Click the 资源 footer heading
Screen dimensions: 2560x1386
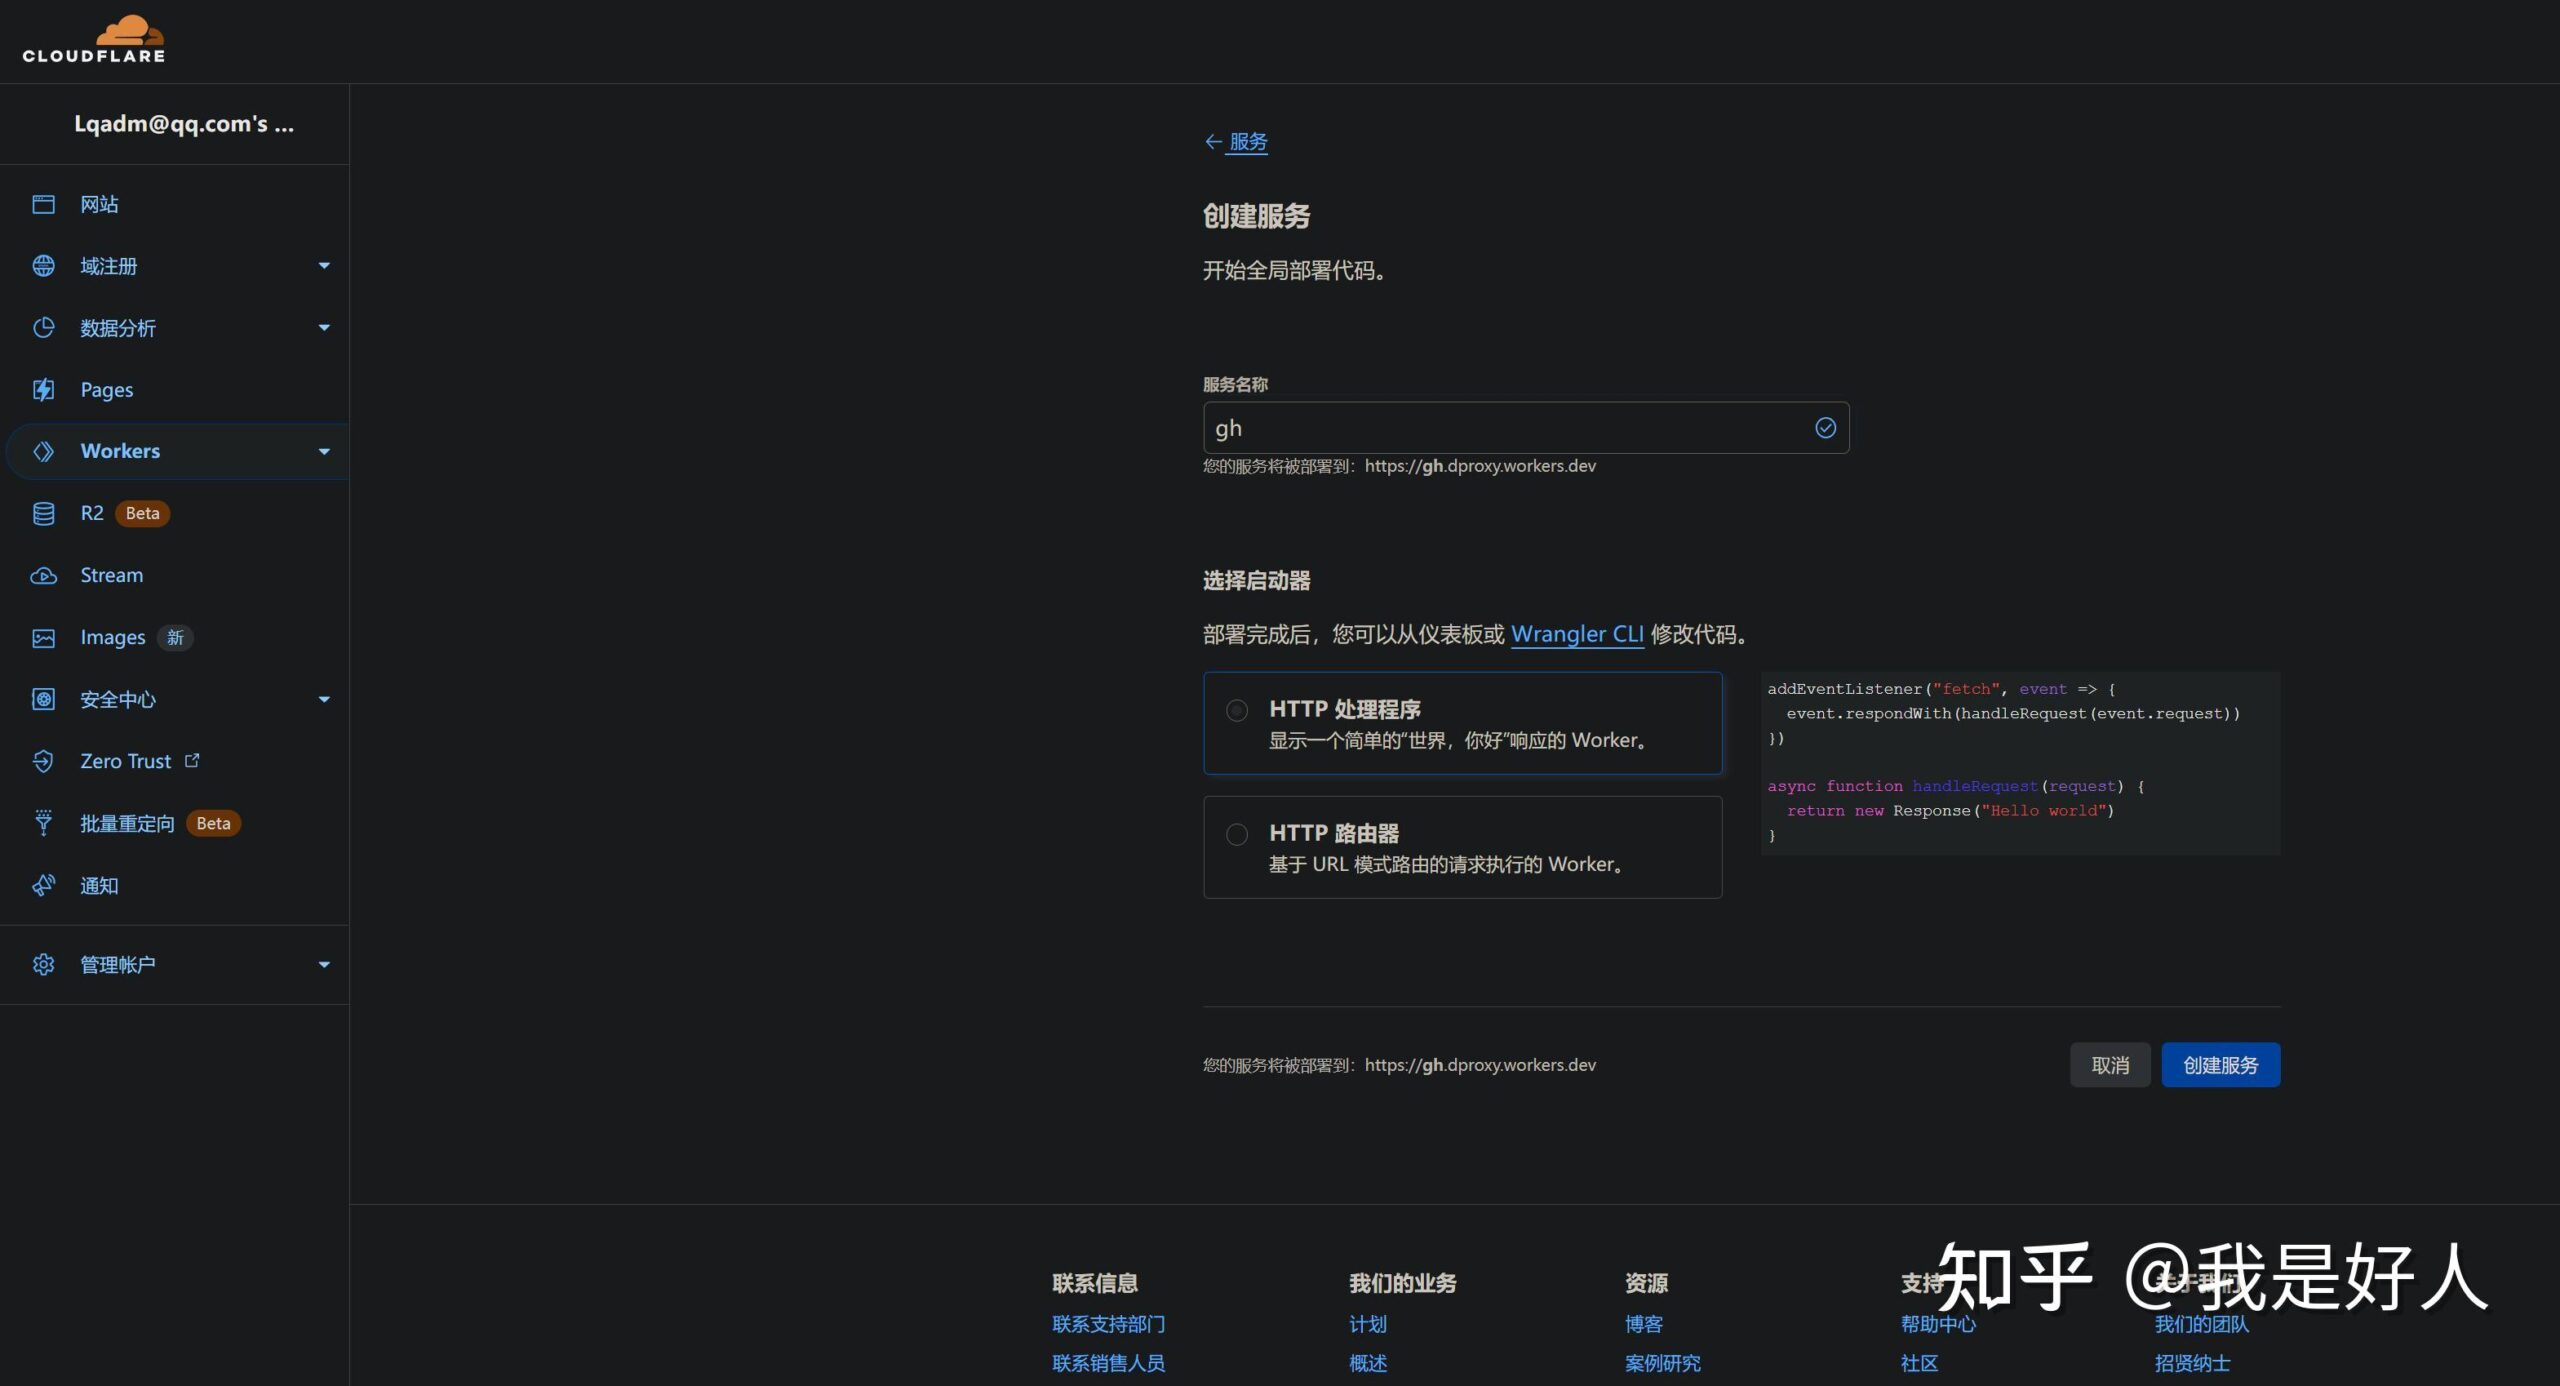[1646, 1283]
